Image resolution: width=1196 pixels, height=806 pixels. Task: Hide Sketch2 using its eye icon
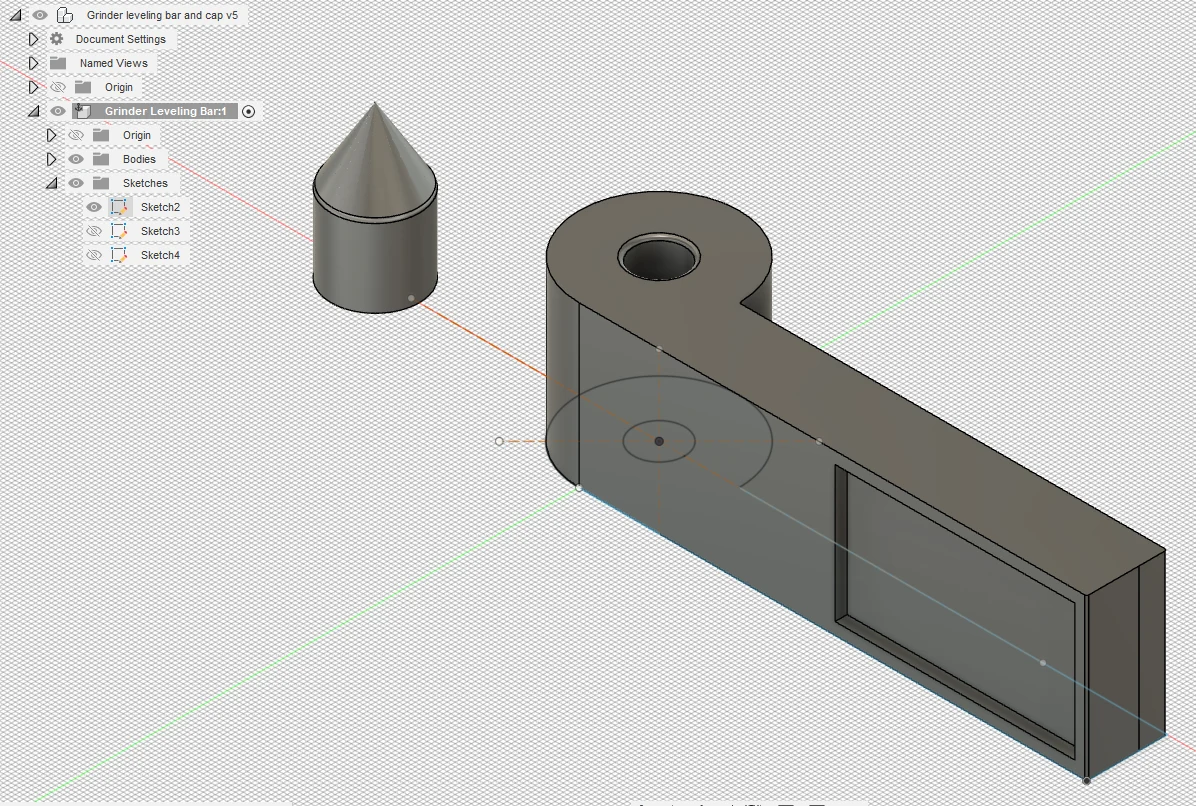pos(94,207)
